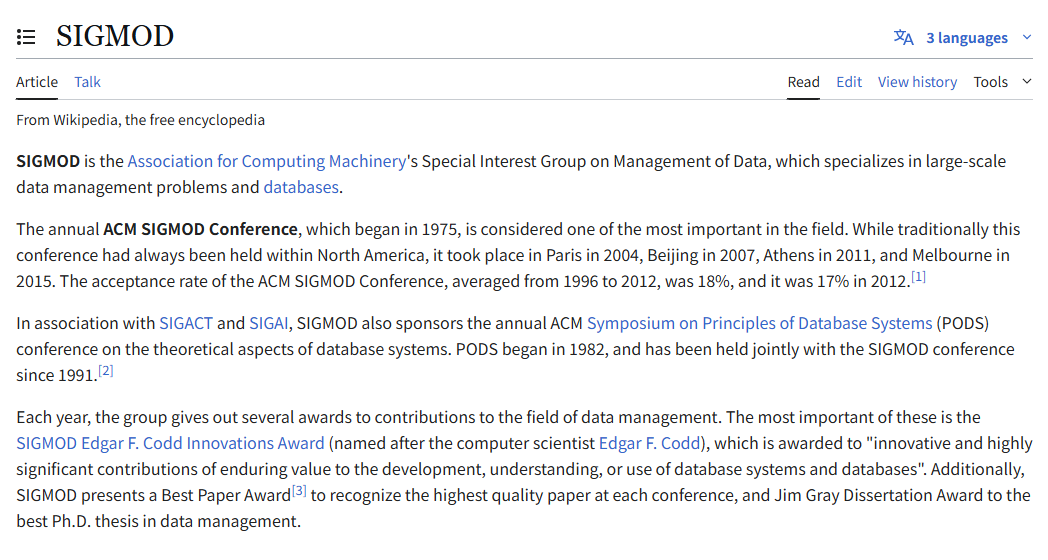Viewport: 1048px width, 560px height.
Task: Jump to citation reference [2]
Action: pos(106,371)
